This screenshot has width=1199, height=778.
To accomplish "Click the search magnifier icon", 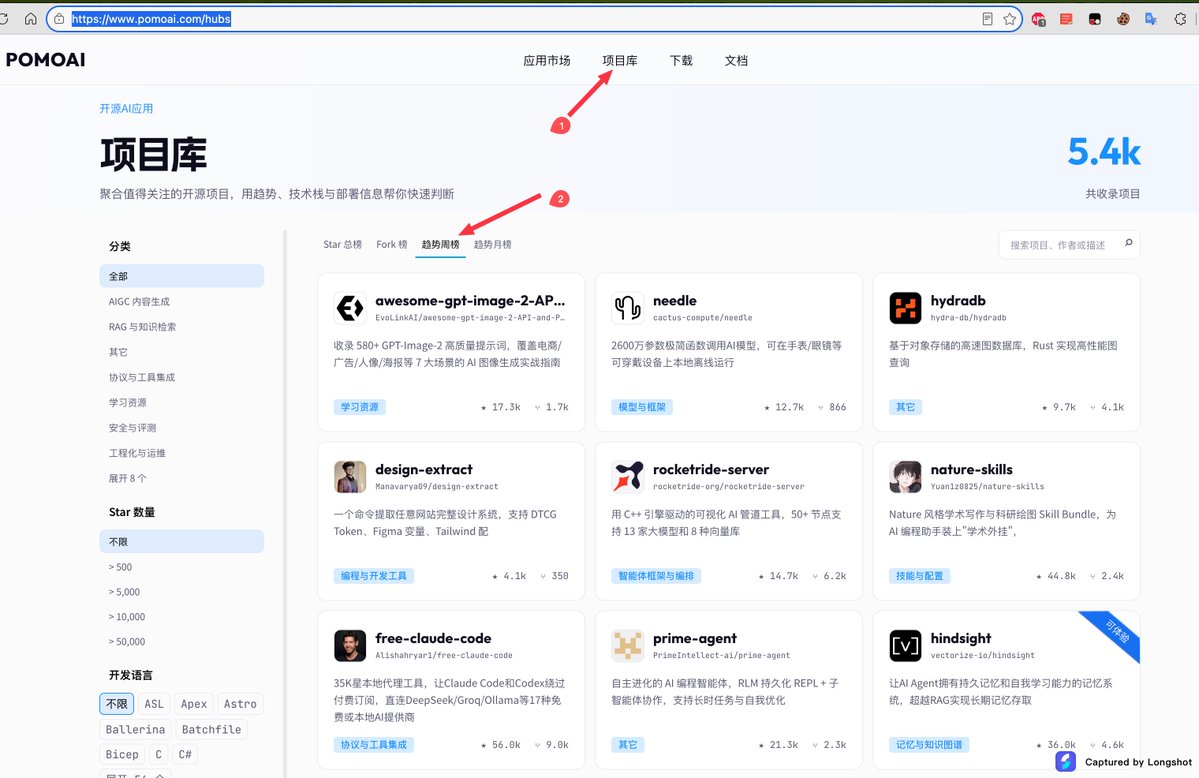I will pyautogui.click(x=1129, y=243).
